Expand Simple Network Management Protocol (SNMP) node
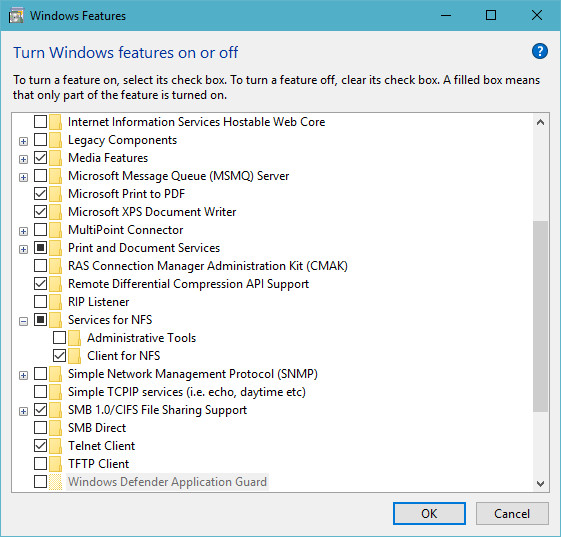Viewport: 561px width, 537px height. coord(23,375)
